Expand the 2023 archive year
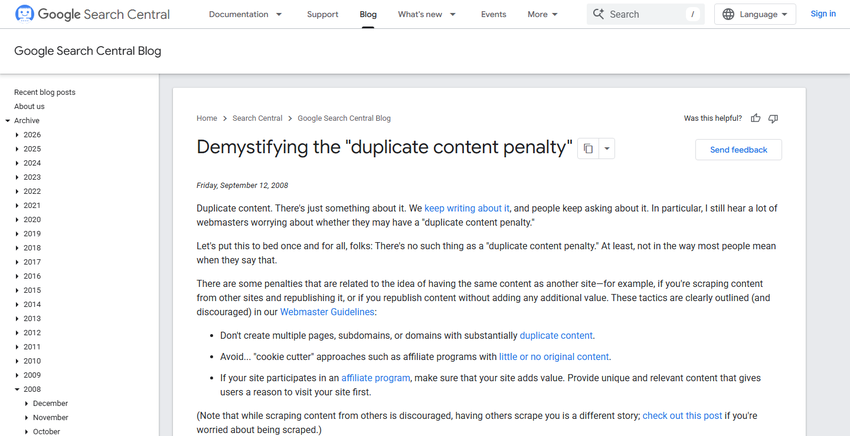Viewport: 850px width, 436px height. 17,177
